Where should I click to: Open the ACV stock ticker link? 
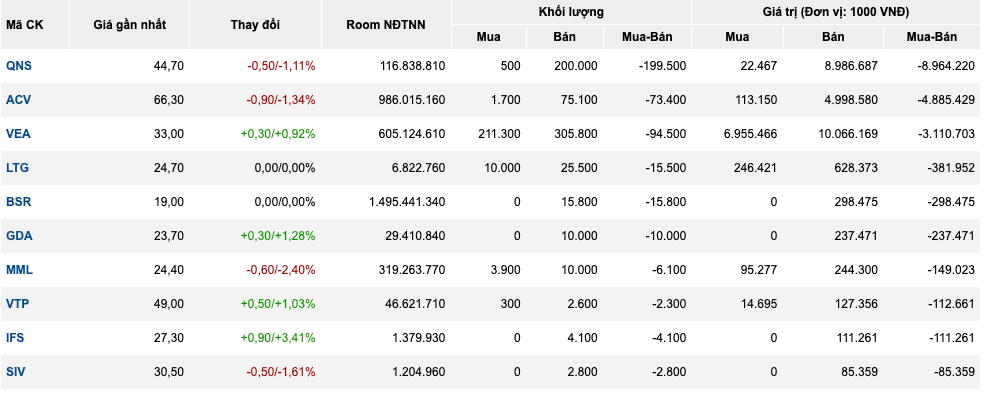click(x=18, y=100)
